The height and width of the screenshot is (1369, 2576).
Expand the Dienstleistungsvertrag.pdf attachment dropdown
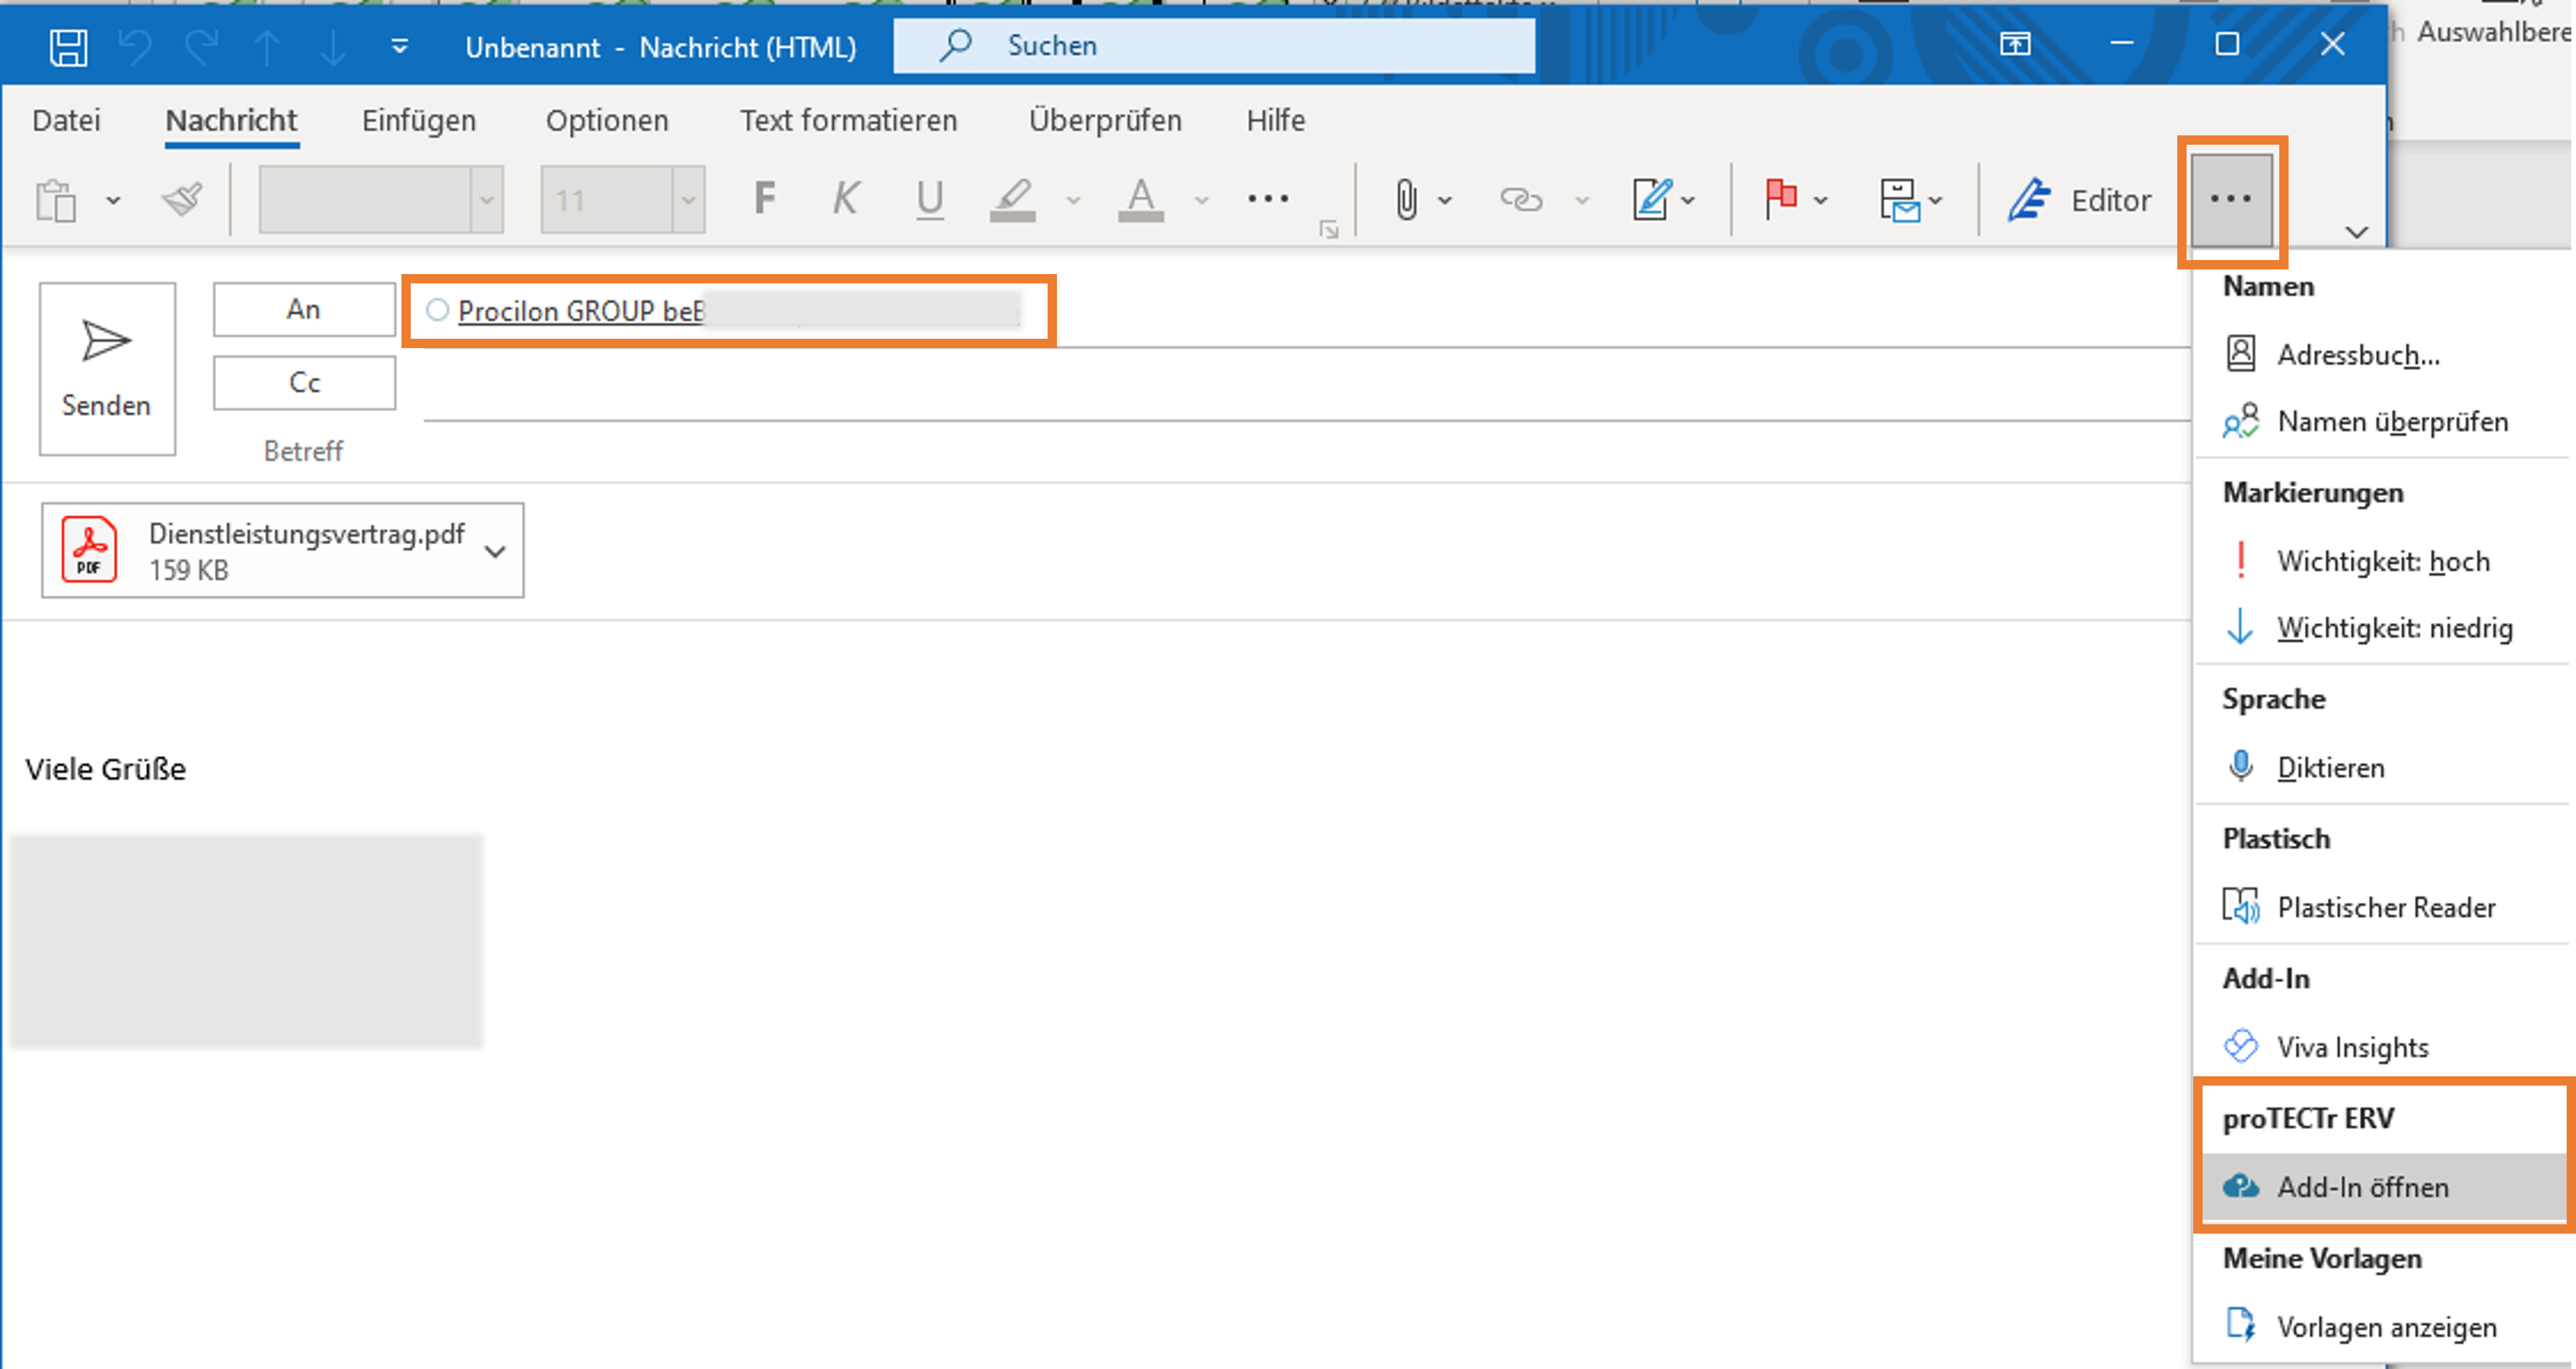(495, 551)
